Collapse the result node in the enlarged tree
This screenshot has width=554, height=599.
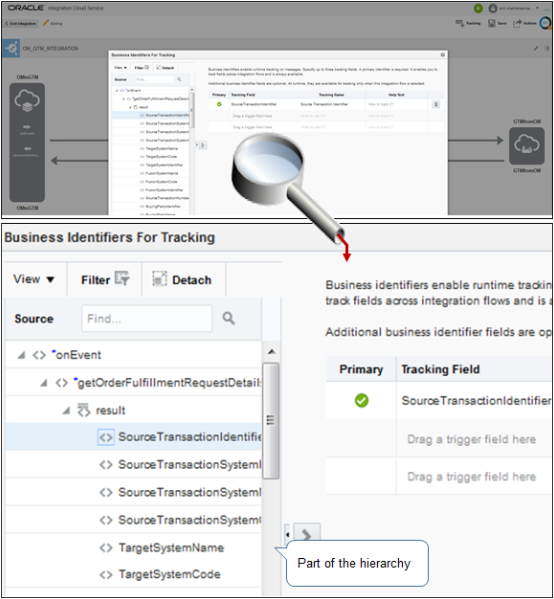66,411
